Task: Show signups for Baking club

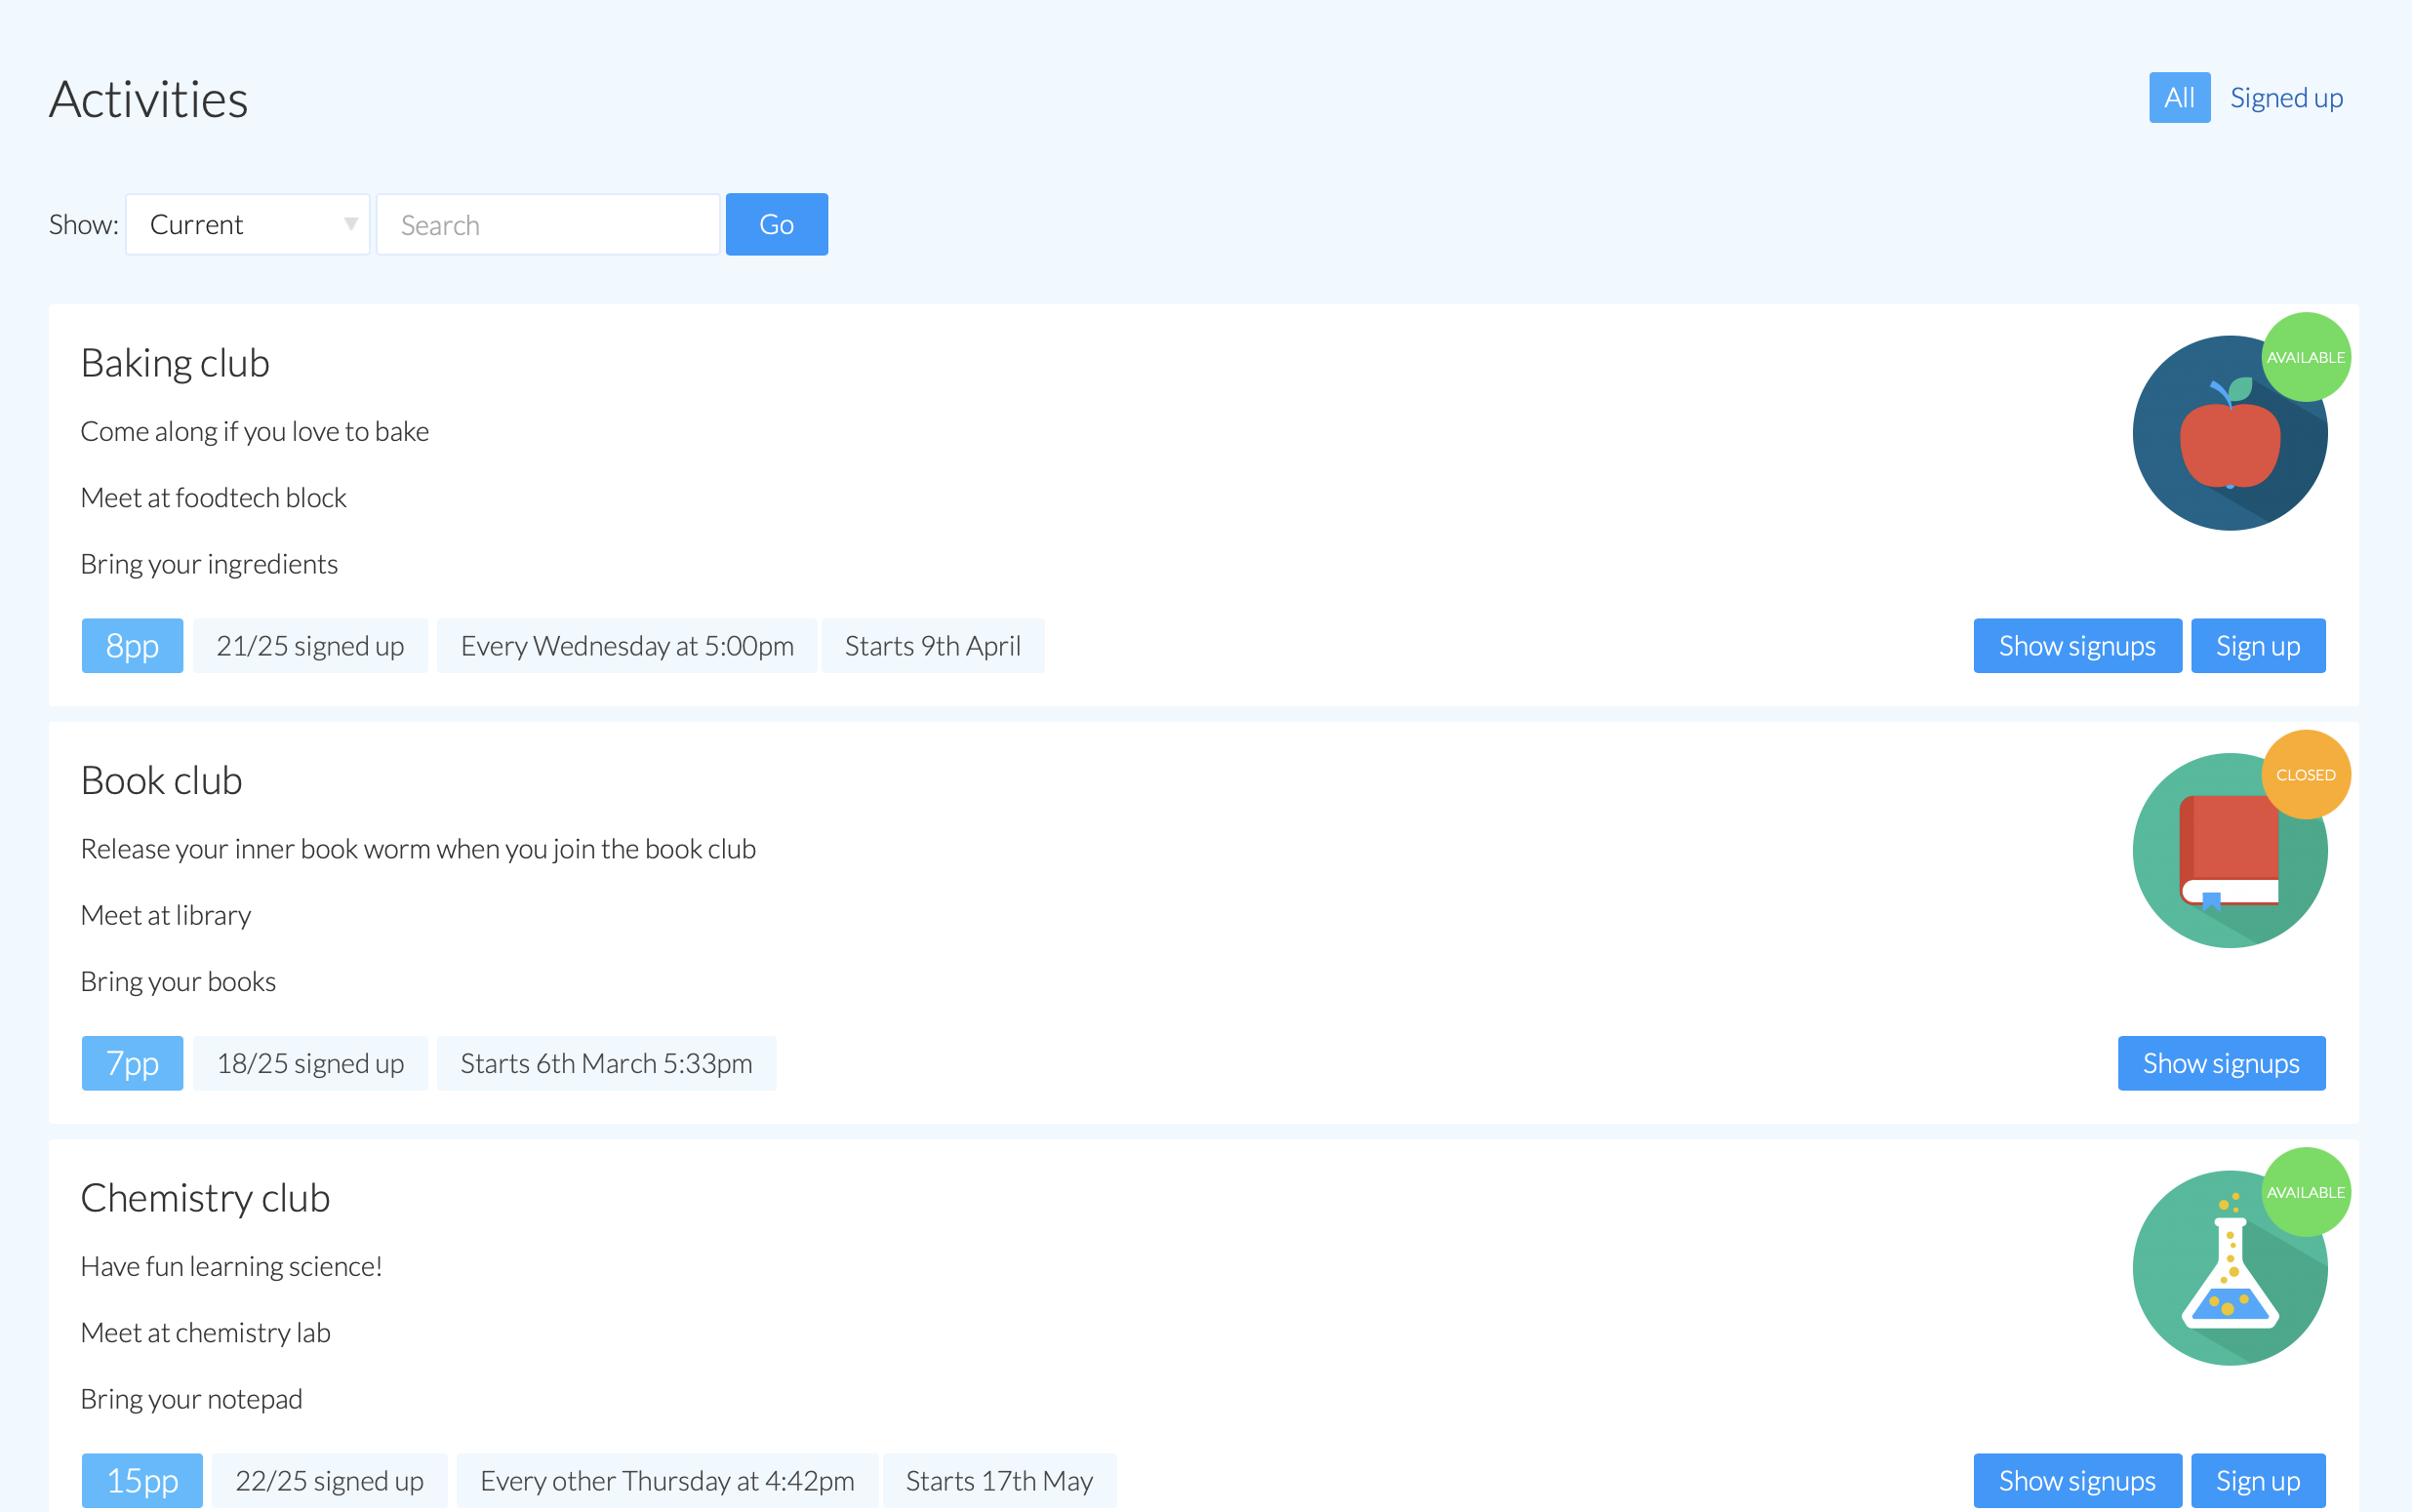Action: [2076, 646]
